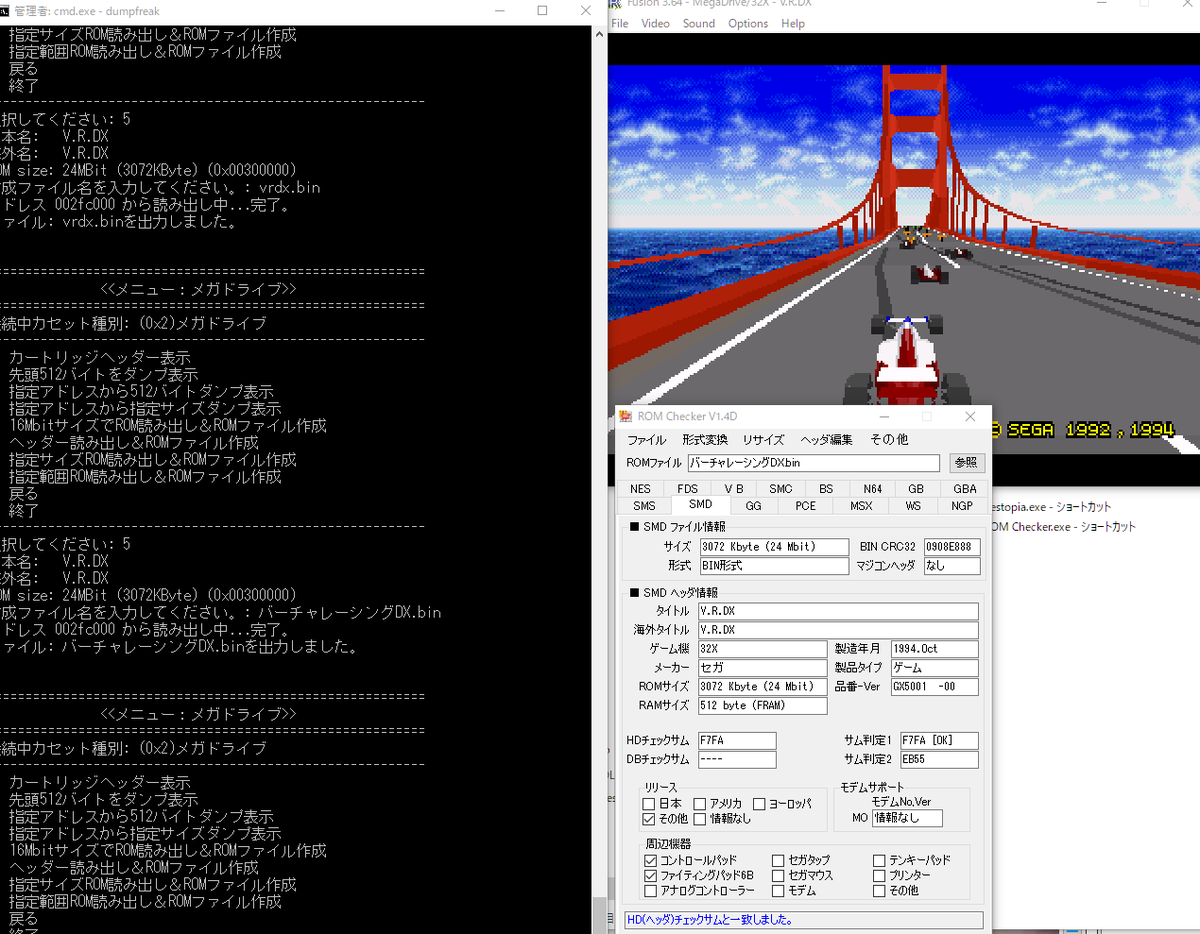Screen dimensions: 1200x934
Task: Switch to the SMC tab
Action: 781,489
